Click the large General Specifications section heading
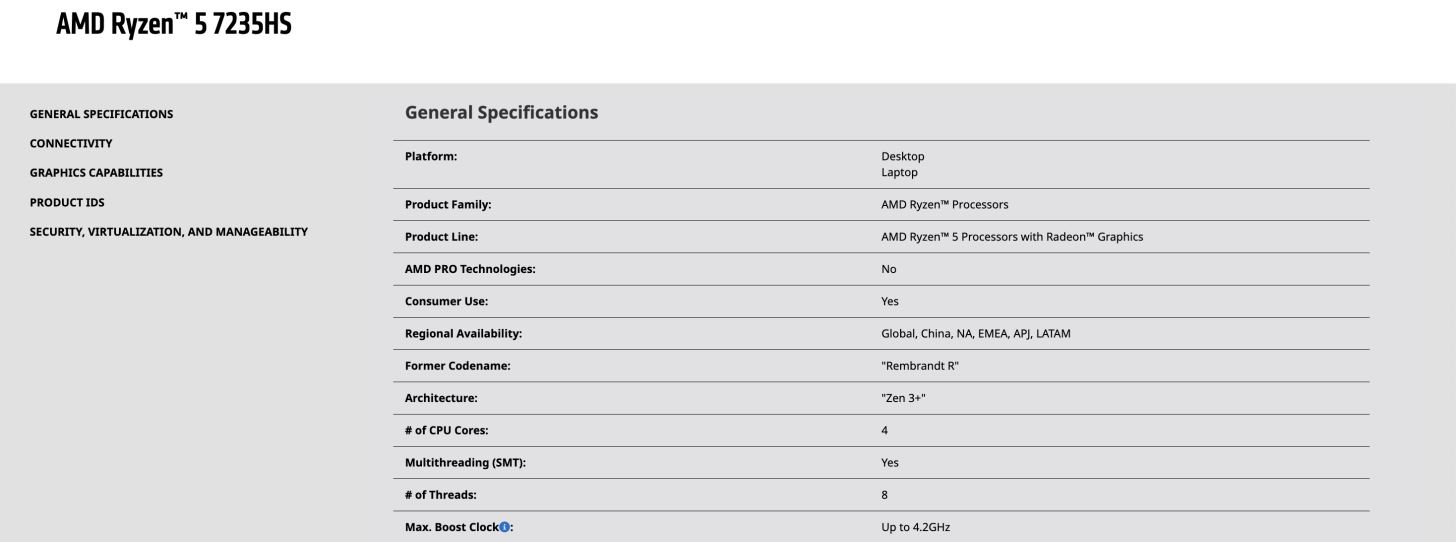1456x542 pixels. pyautogui.click(x=501, y=113)
